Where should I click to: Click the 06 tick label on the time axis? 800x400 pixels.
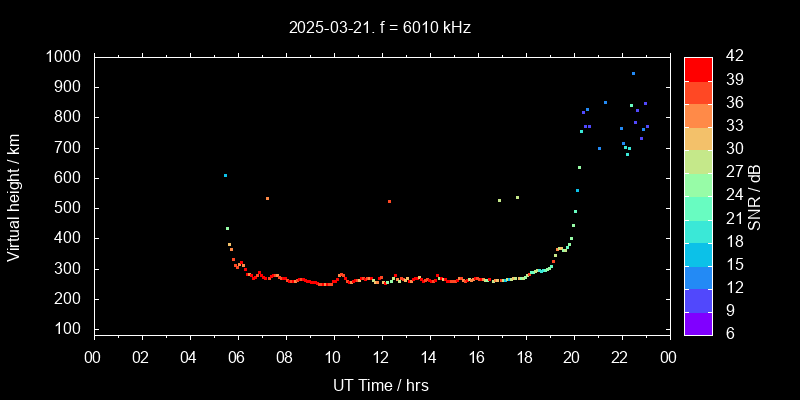click(x=237, y=357)
